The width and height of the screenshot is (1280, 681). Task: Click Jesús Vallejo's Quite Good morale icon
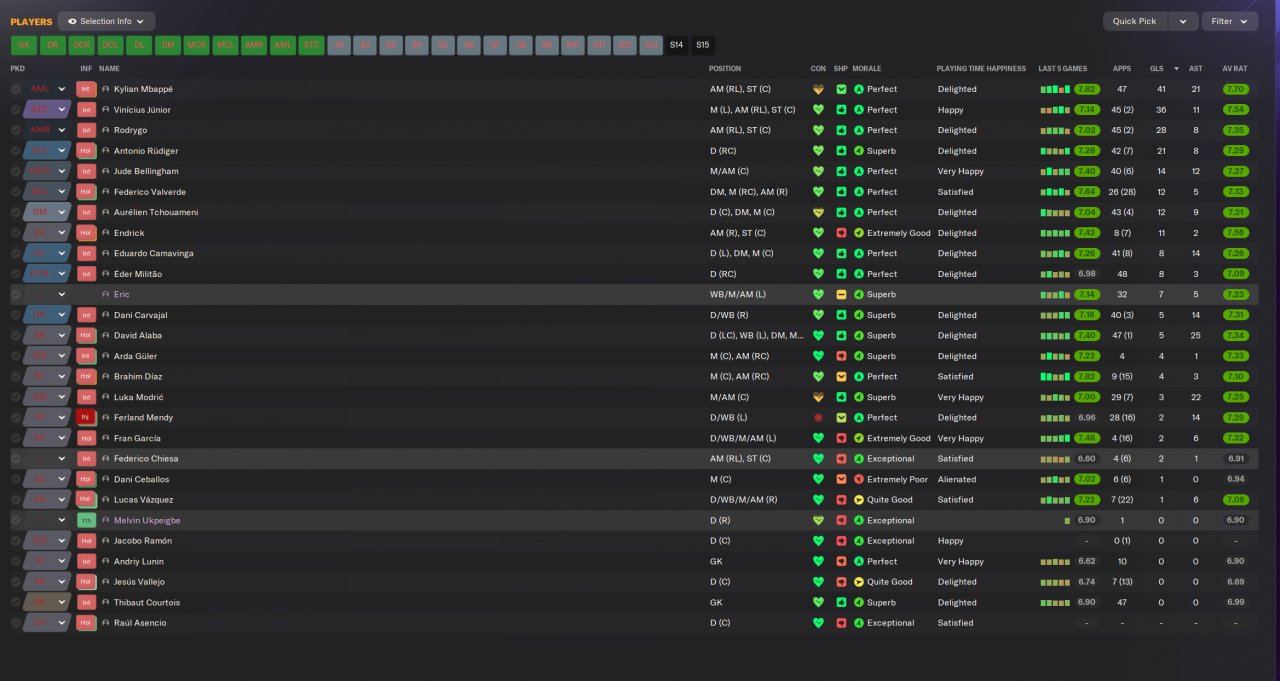[858, 581]
